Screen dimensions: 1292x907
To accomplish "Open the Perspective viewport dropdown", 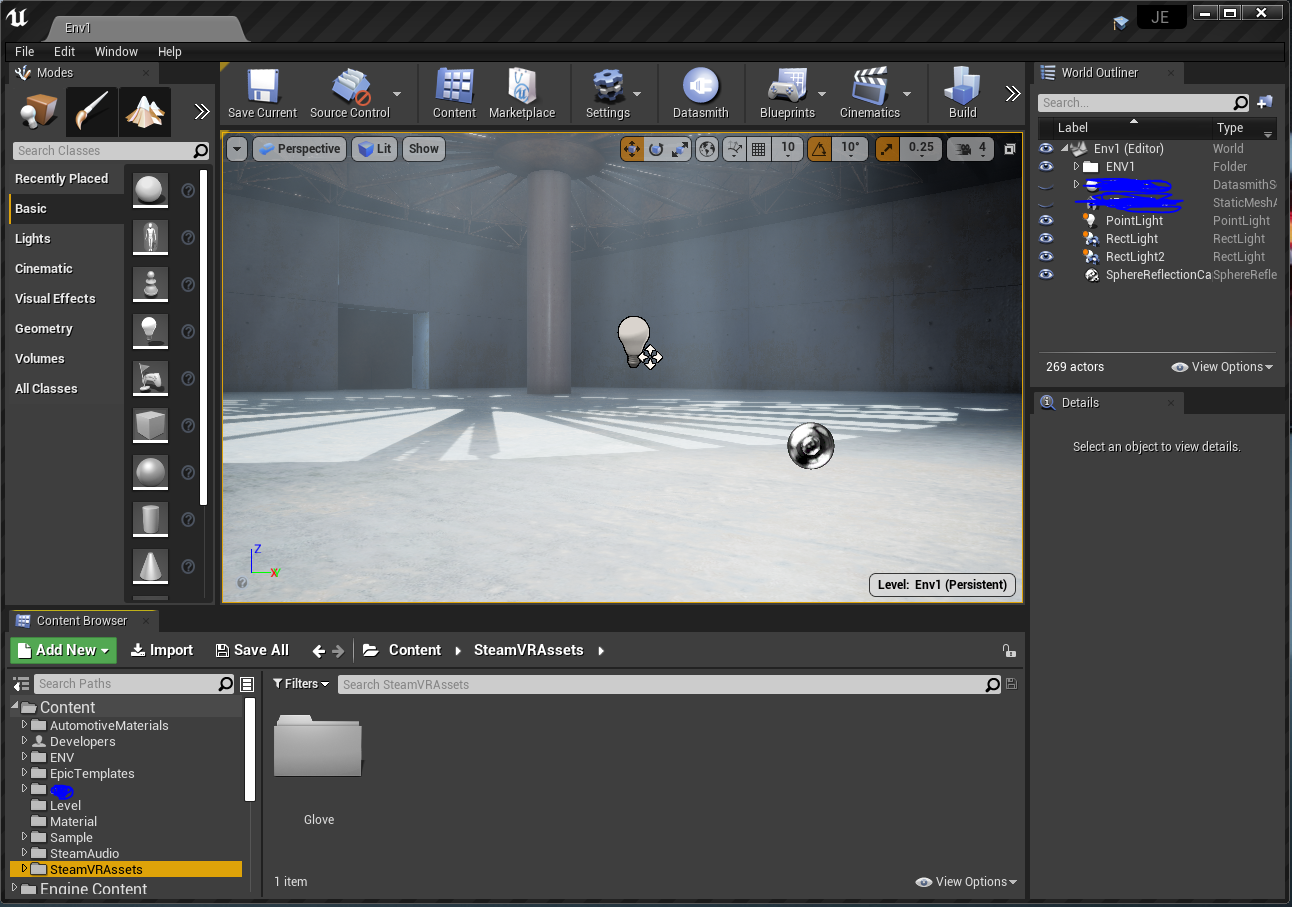I will pos(299,148).
